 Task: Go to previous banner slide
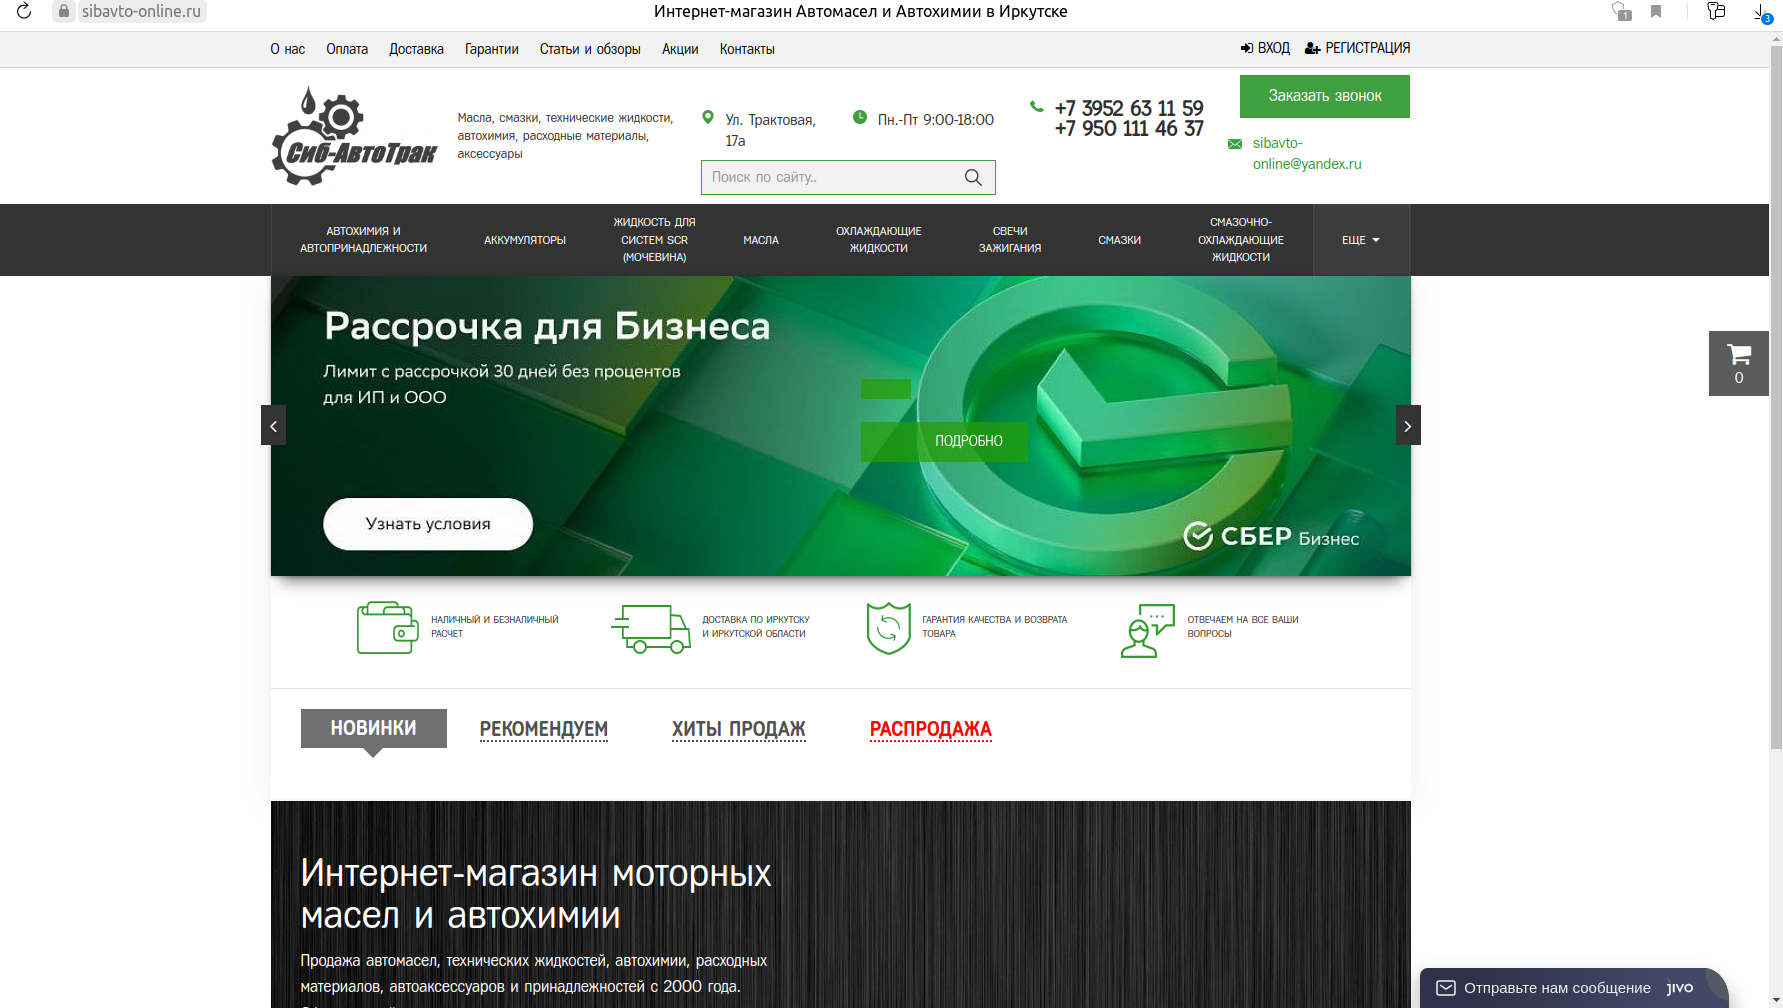pyautogui.click(x=273, y=425)
